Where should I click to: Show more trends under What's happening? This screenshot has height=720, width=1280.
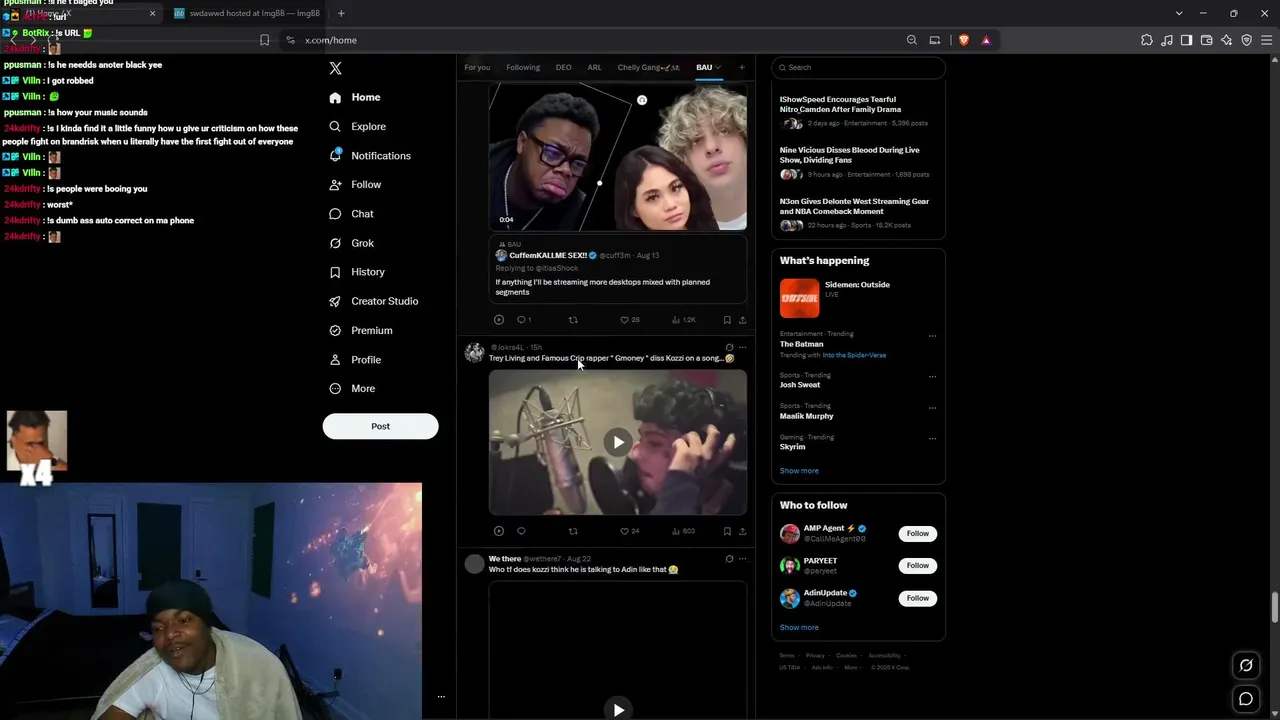point(799,471)
